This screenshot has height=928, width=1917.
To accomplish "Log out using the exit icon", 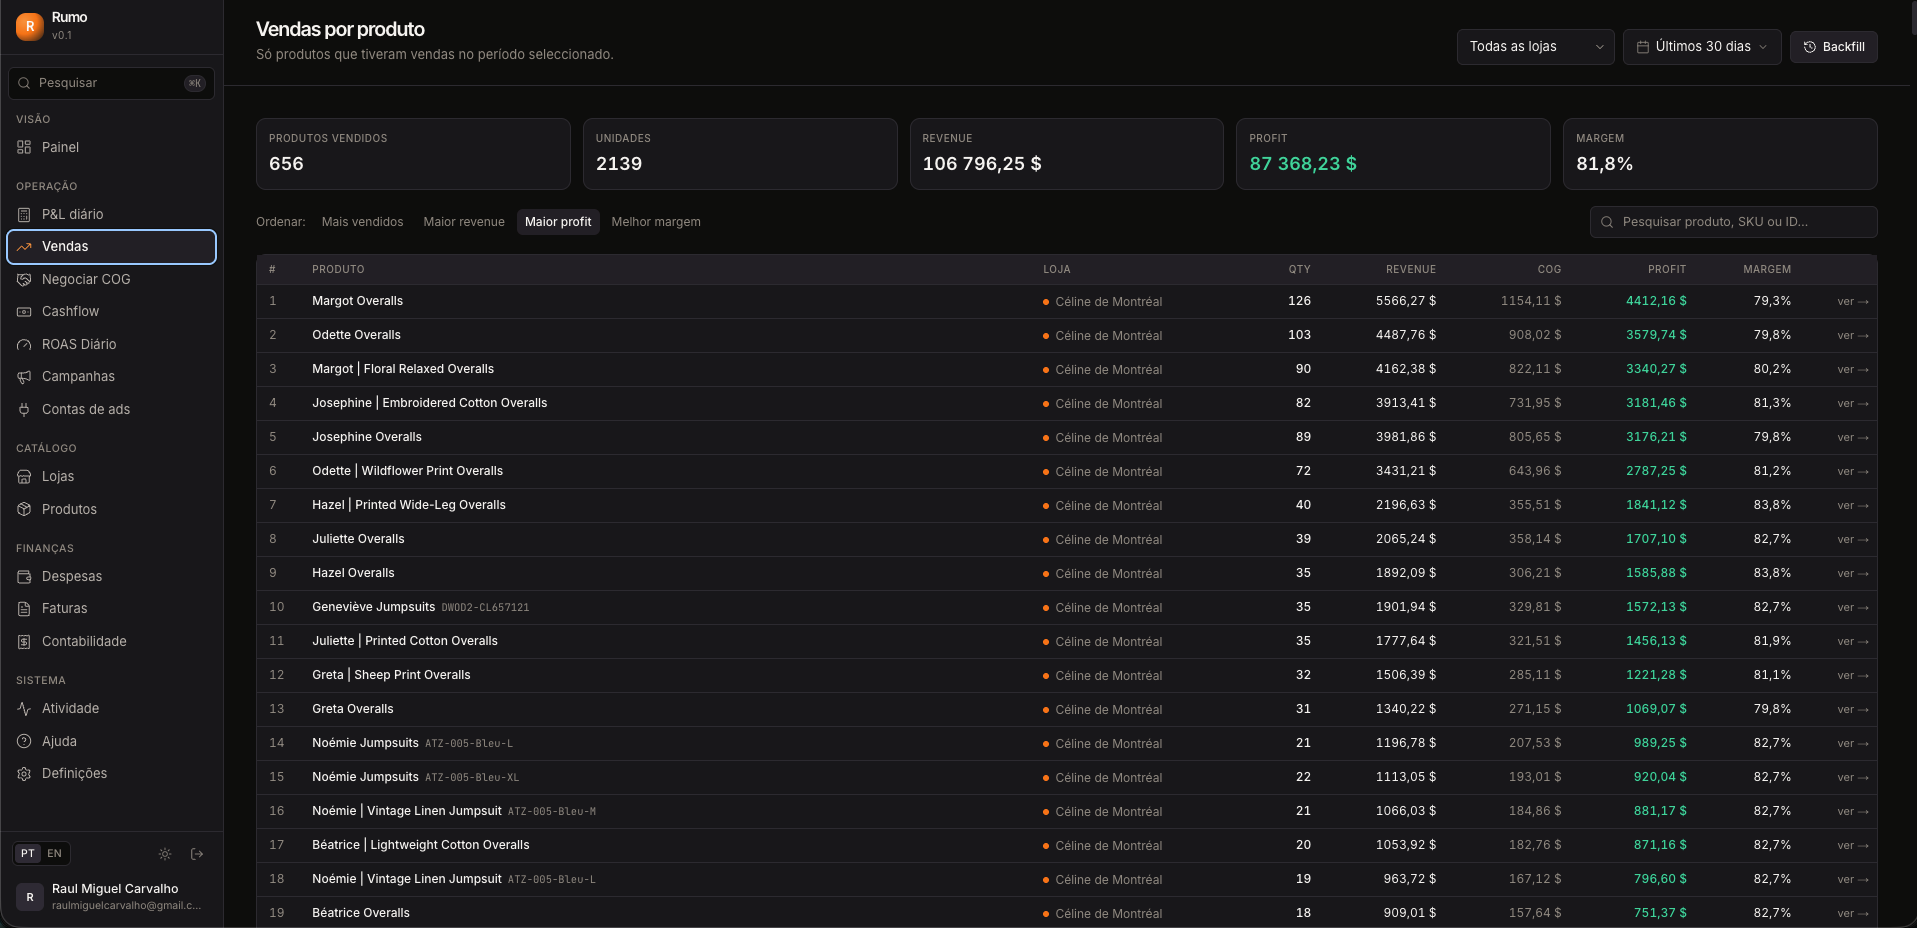I will tap(197, 854).
